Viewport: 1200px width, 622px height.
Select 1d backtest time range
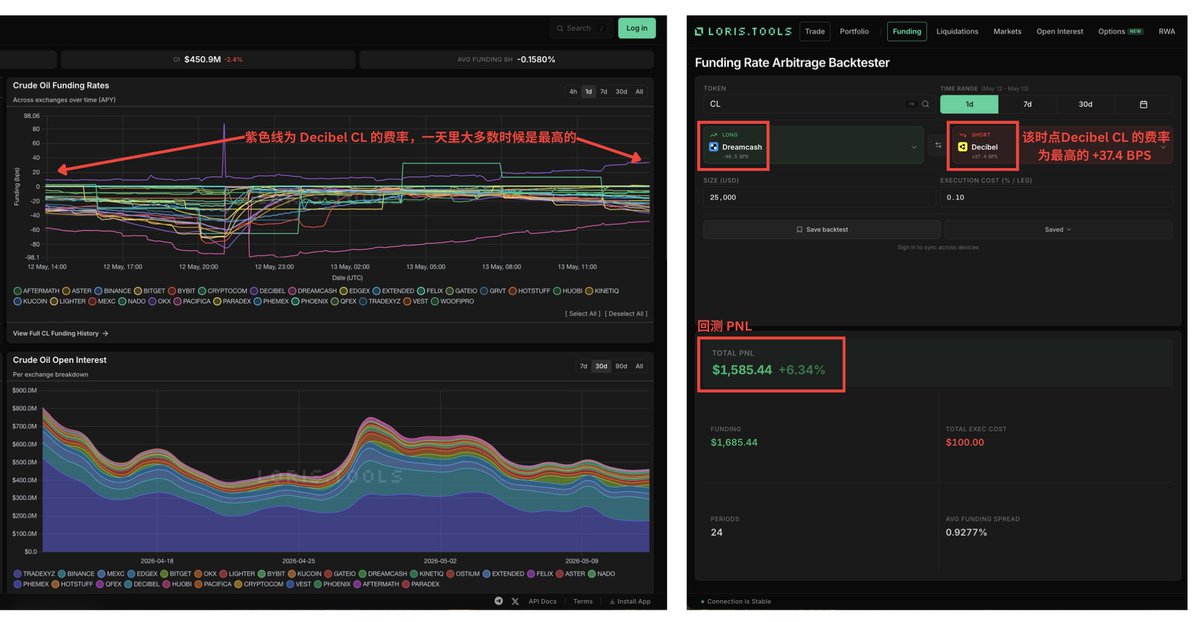pos(969,104)
